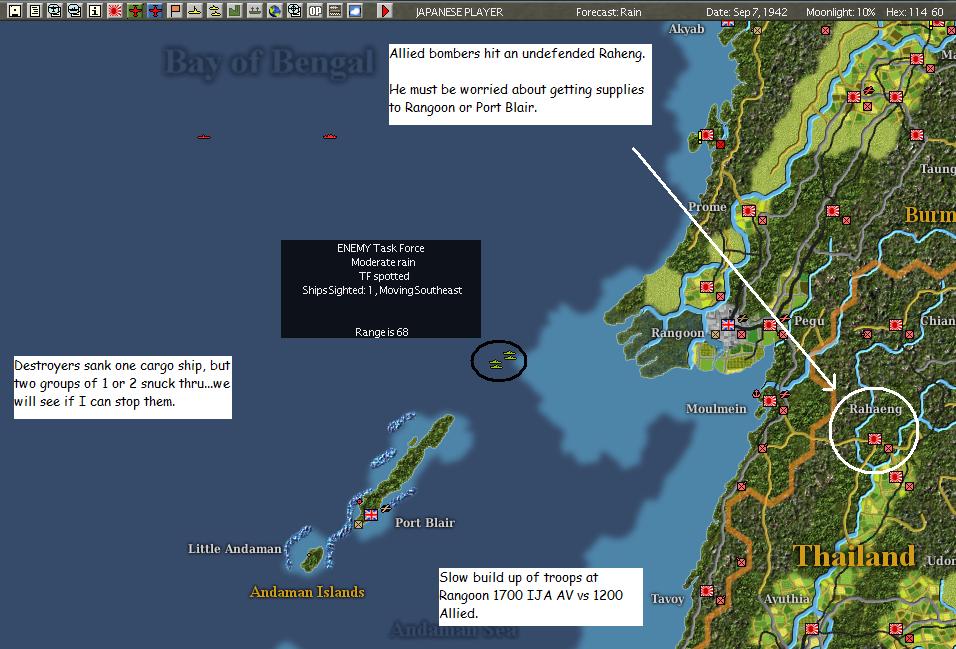Viewport: 956px width, 649px height.
Task: Select the Japanese flag base at Tavoy
Action: click(707, 590)
